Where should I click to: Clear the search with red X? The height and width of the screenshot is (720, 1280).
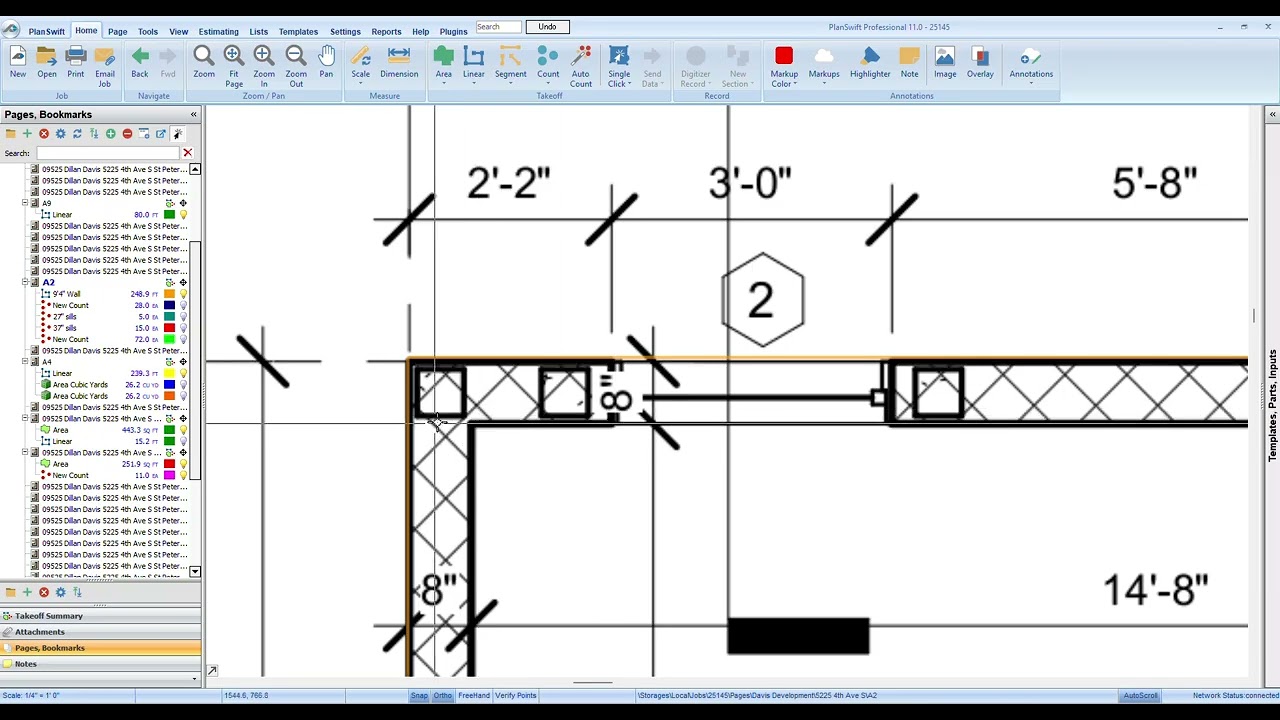(187, 153)
